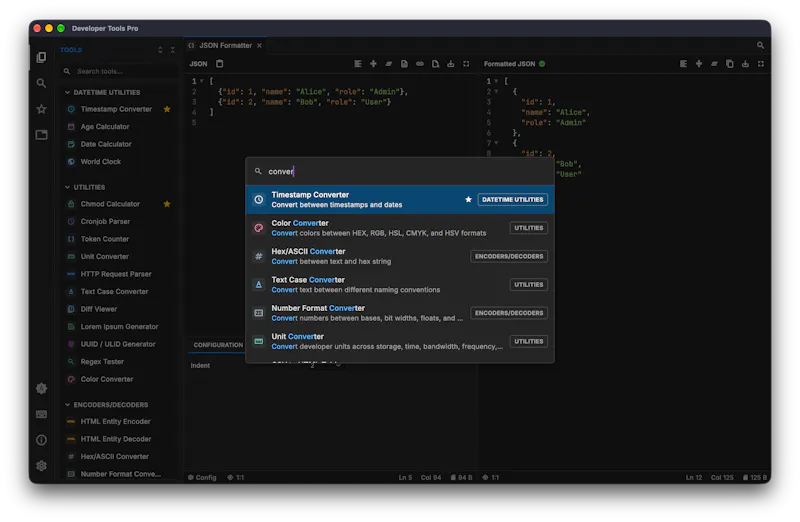Fold line 1 in Formatted JSON editor
Viewport: 800px width, 522px height.
[496, 81]
